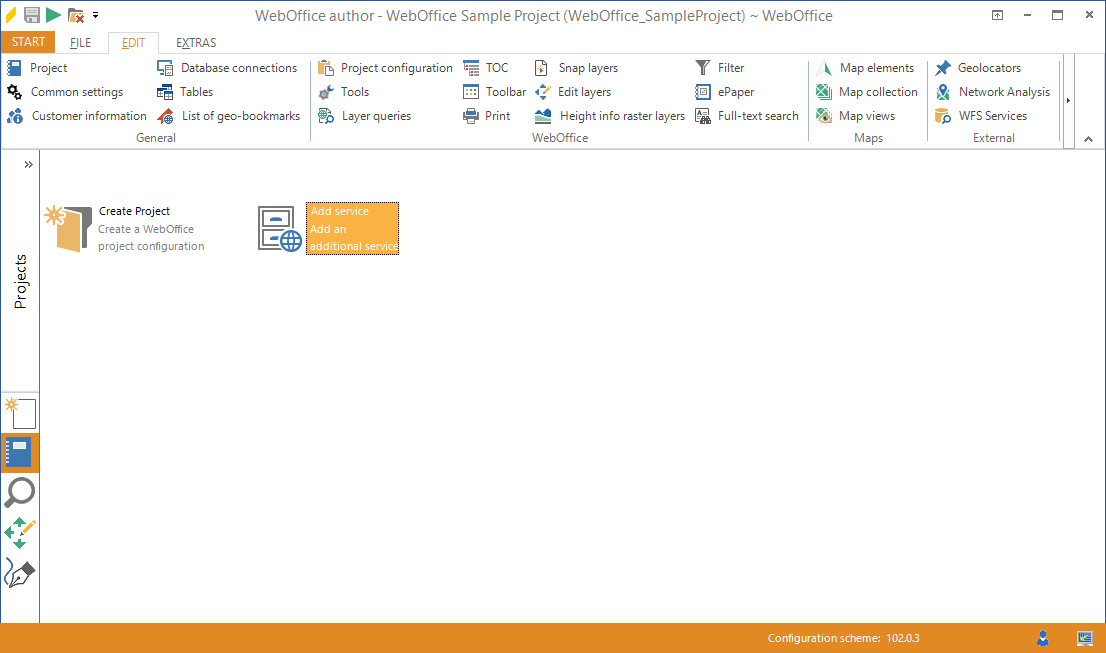Click the green run arrow in title bar
The image size is (1106, 653).
coord(53,15)
